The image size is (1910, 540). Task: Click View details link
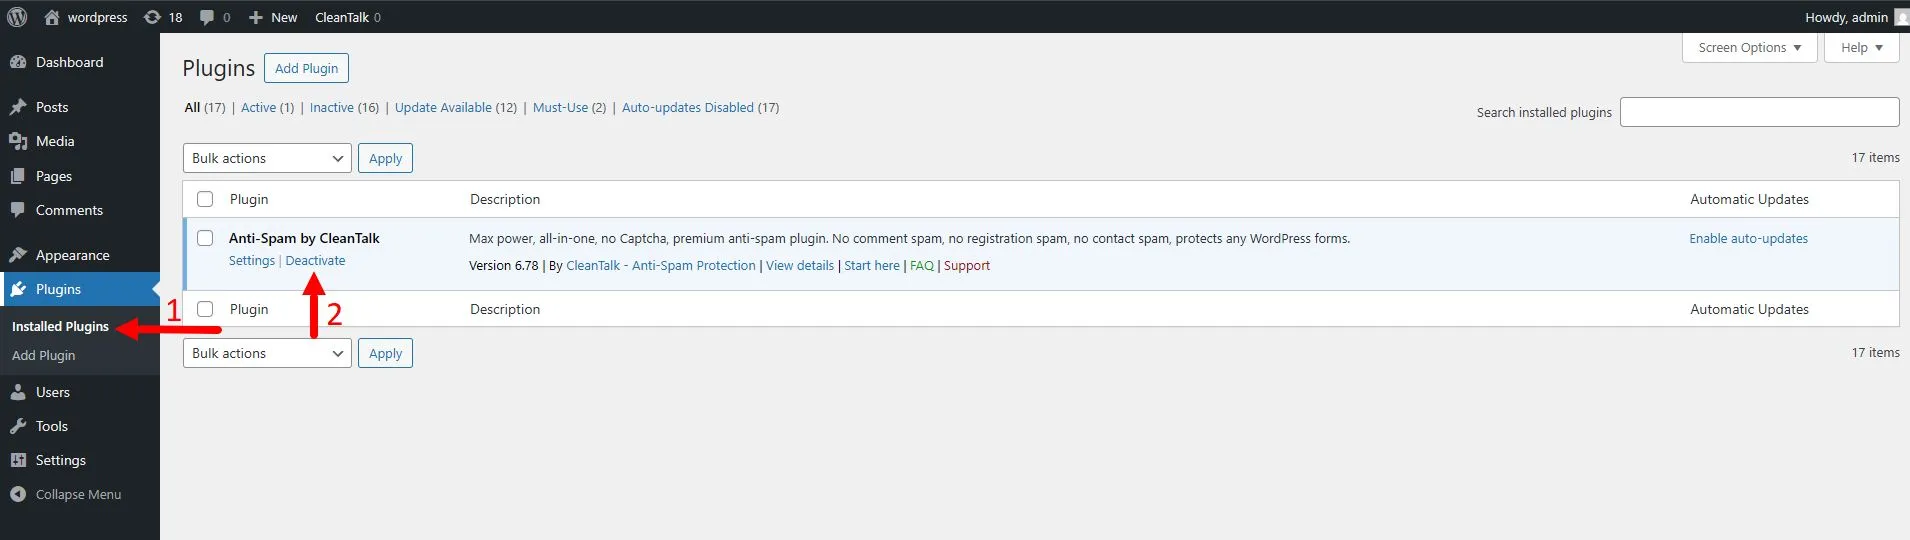[x=800, y=265]
